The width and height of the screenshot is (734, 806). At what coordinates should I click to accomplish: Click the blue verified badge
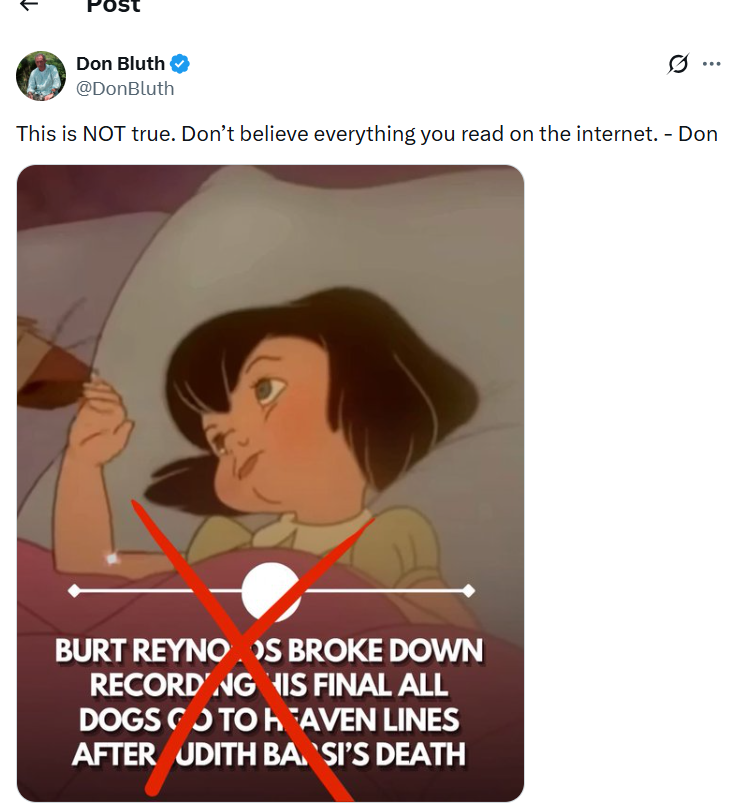(x=180, y=64)
